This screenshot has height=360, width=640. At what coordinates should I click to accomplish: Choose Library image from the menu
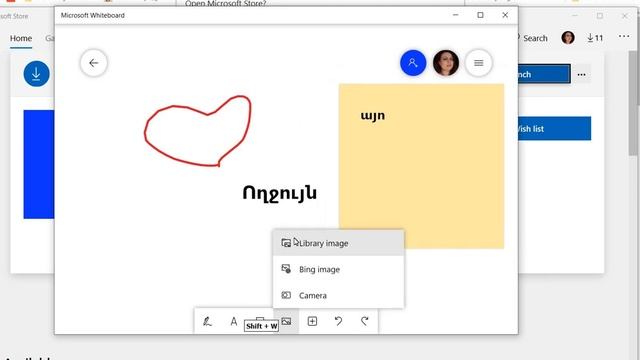(x=338, y=243)
